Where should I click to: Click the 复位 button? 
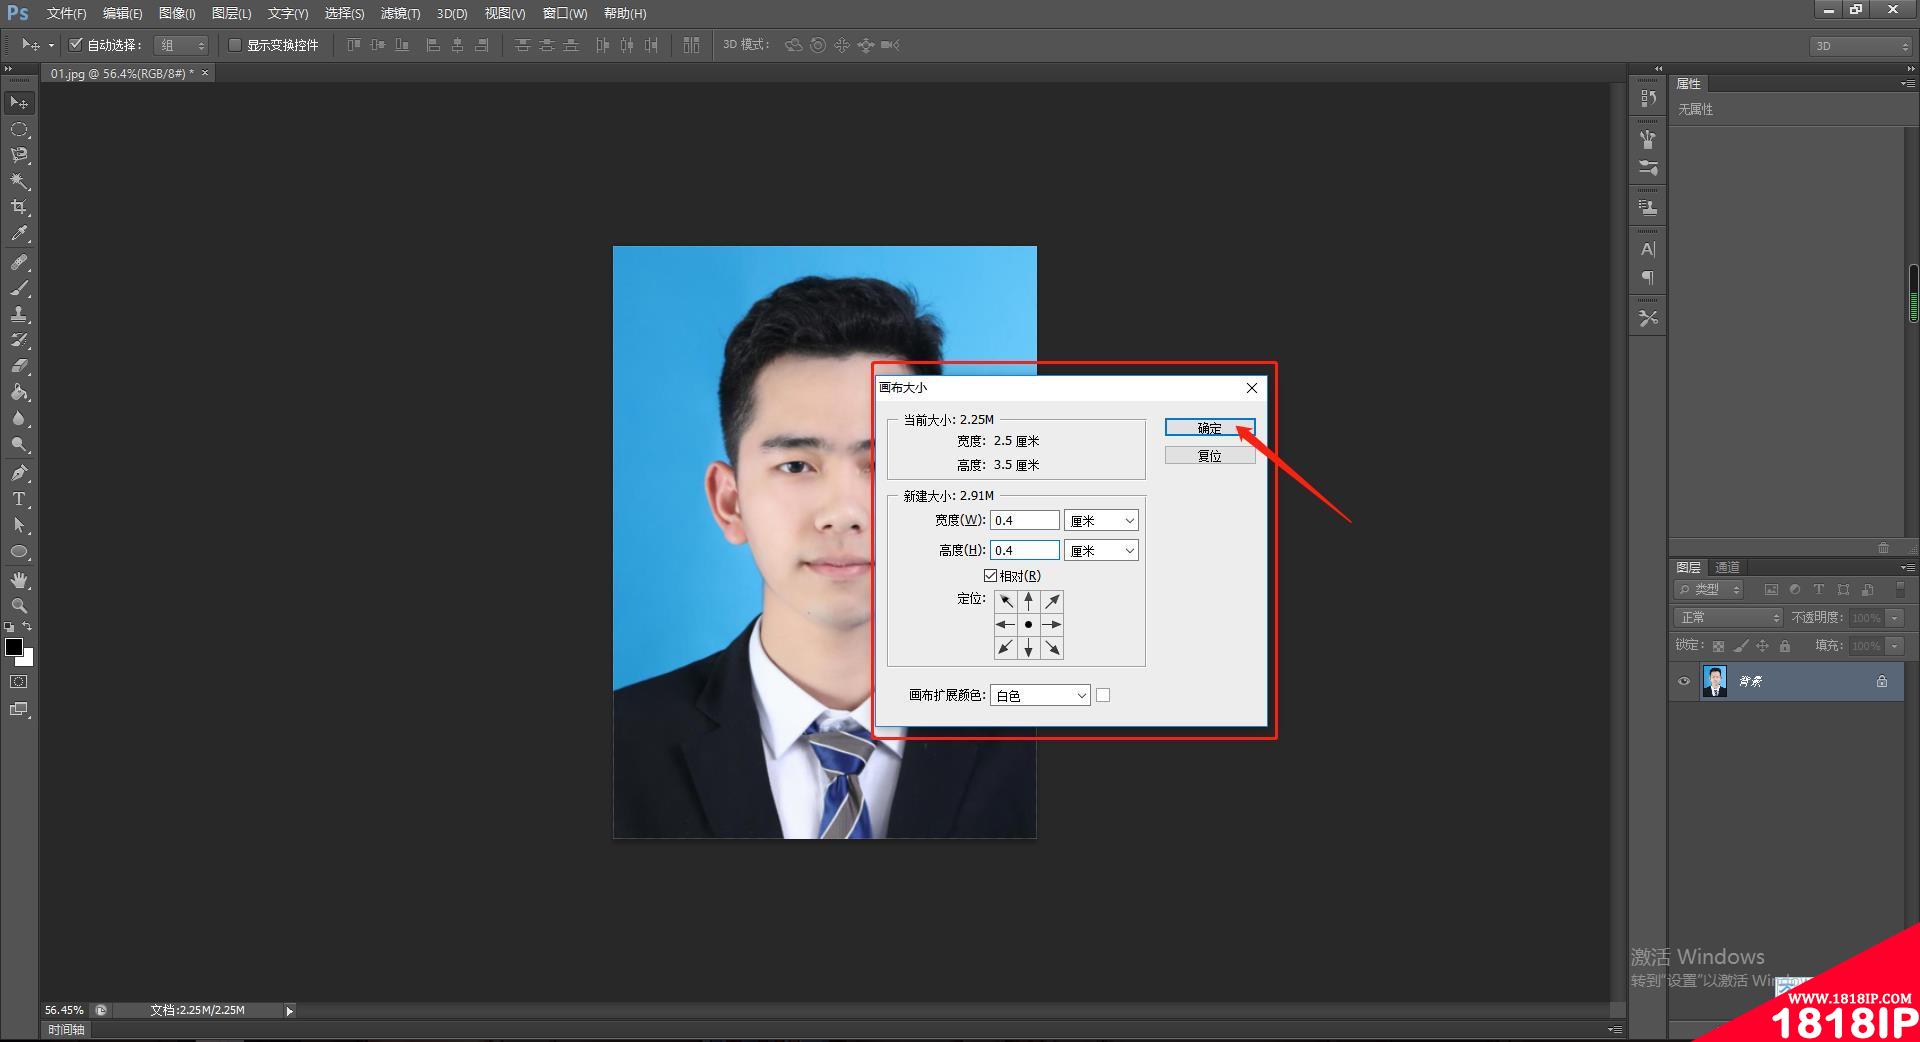click(x=1210, y=456)
